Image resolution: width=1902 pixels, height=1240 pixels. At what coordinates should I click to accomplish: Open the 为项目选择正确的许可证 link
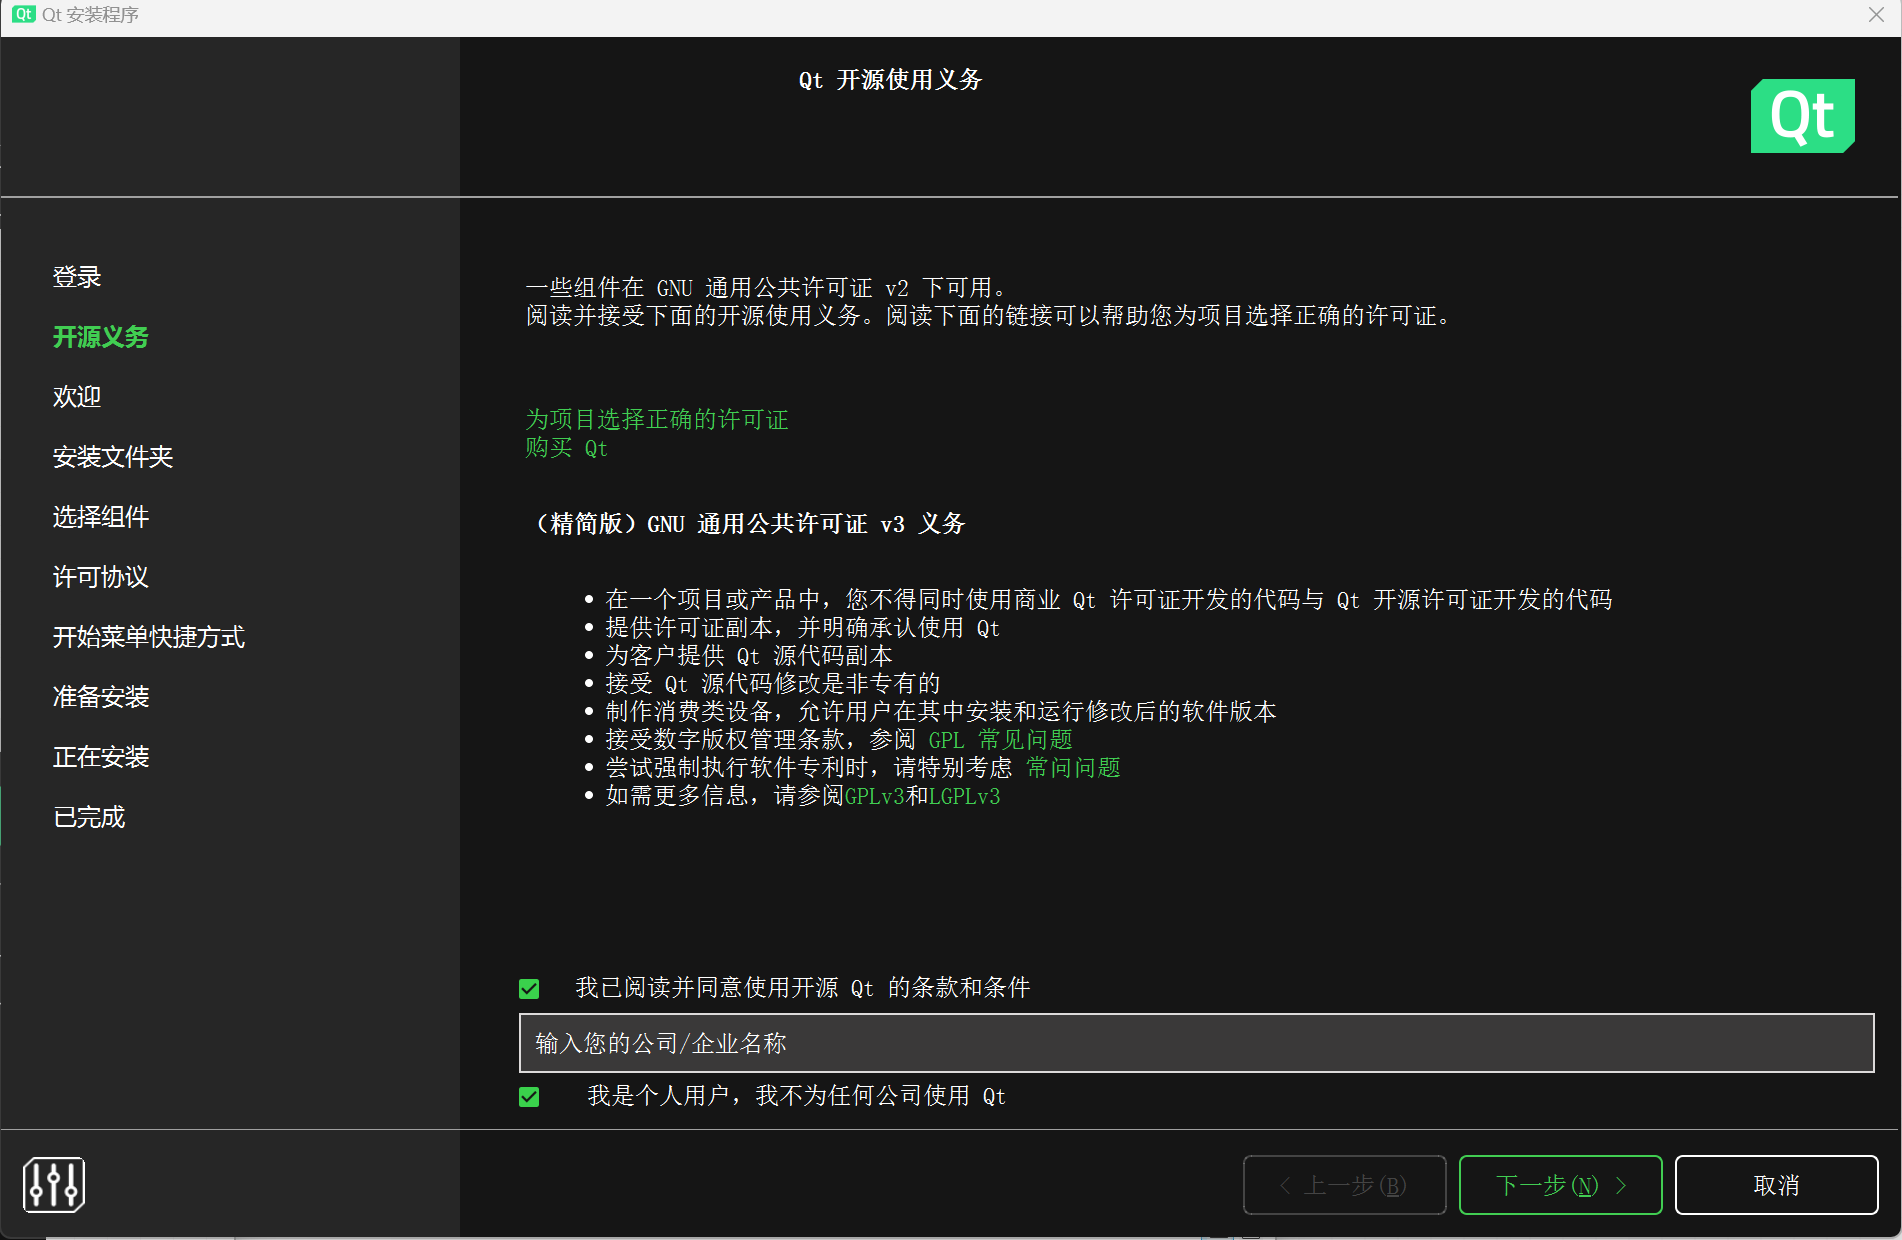(657, 420)
